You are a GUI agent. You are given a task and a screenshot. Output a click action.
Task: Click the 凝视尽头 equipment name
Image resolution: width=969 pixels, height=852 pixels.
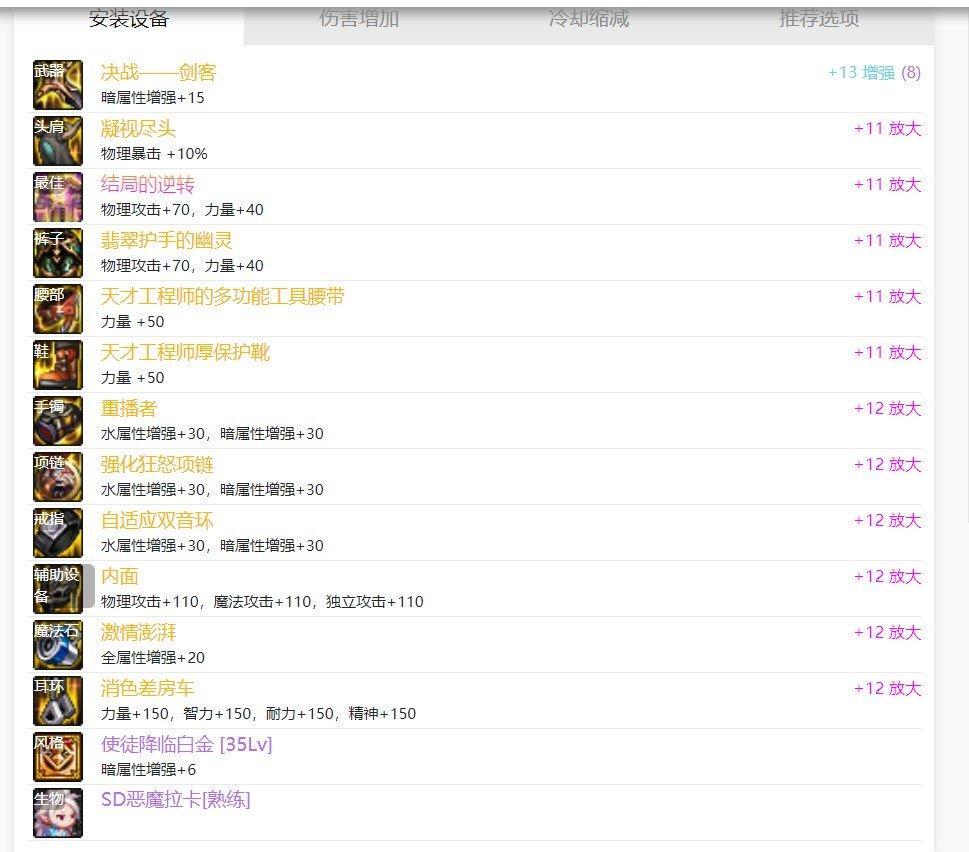[x=138, y=129]
